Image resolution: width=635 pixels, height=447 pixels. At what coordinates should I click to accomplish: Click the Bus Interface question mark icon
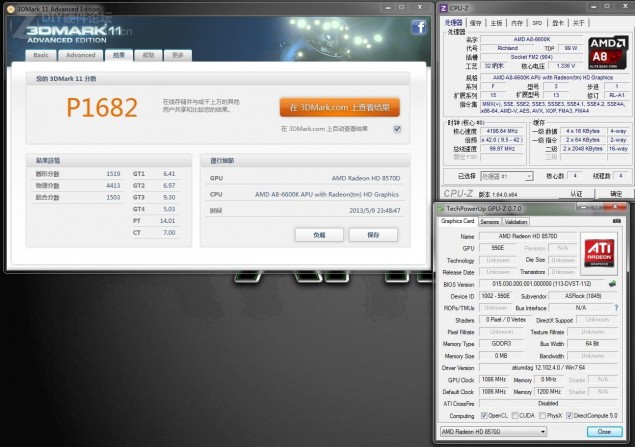tap(616, 308)
